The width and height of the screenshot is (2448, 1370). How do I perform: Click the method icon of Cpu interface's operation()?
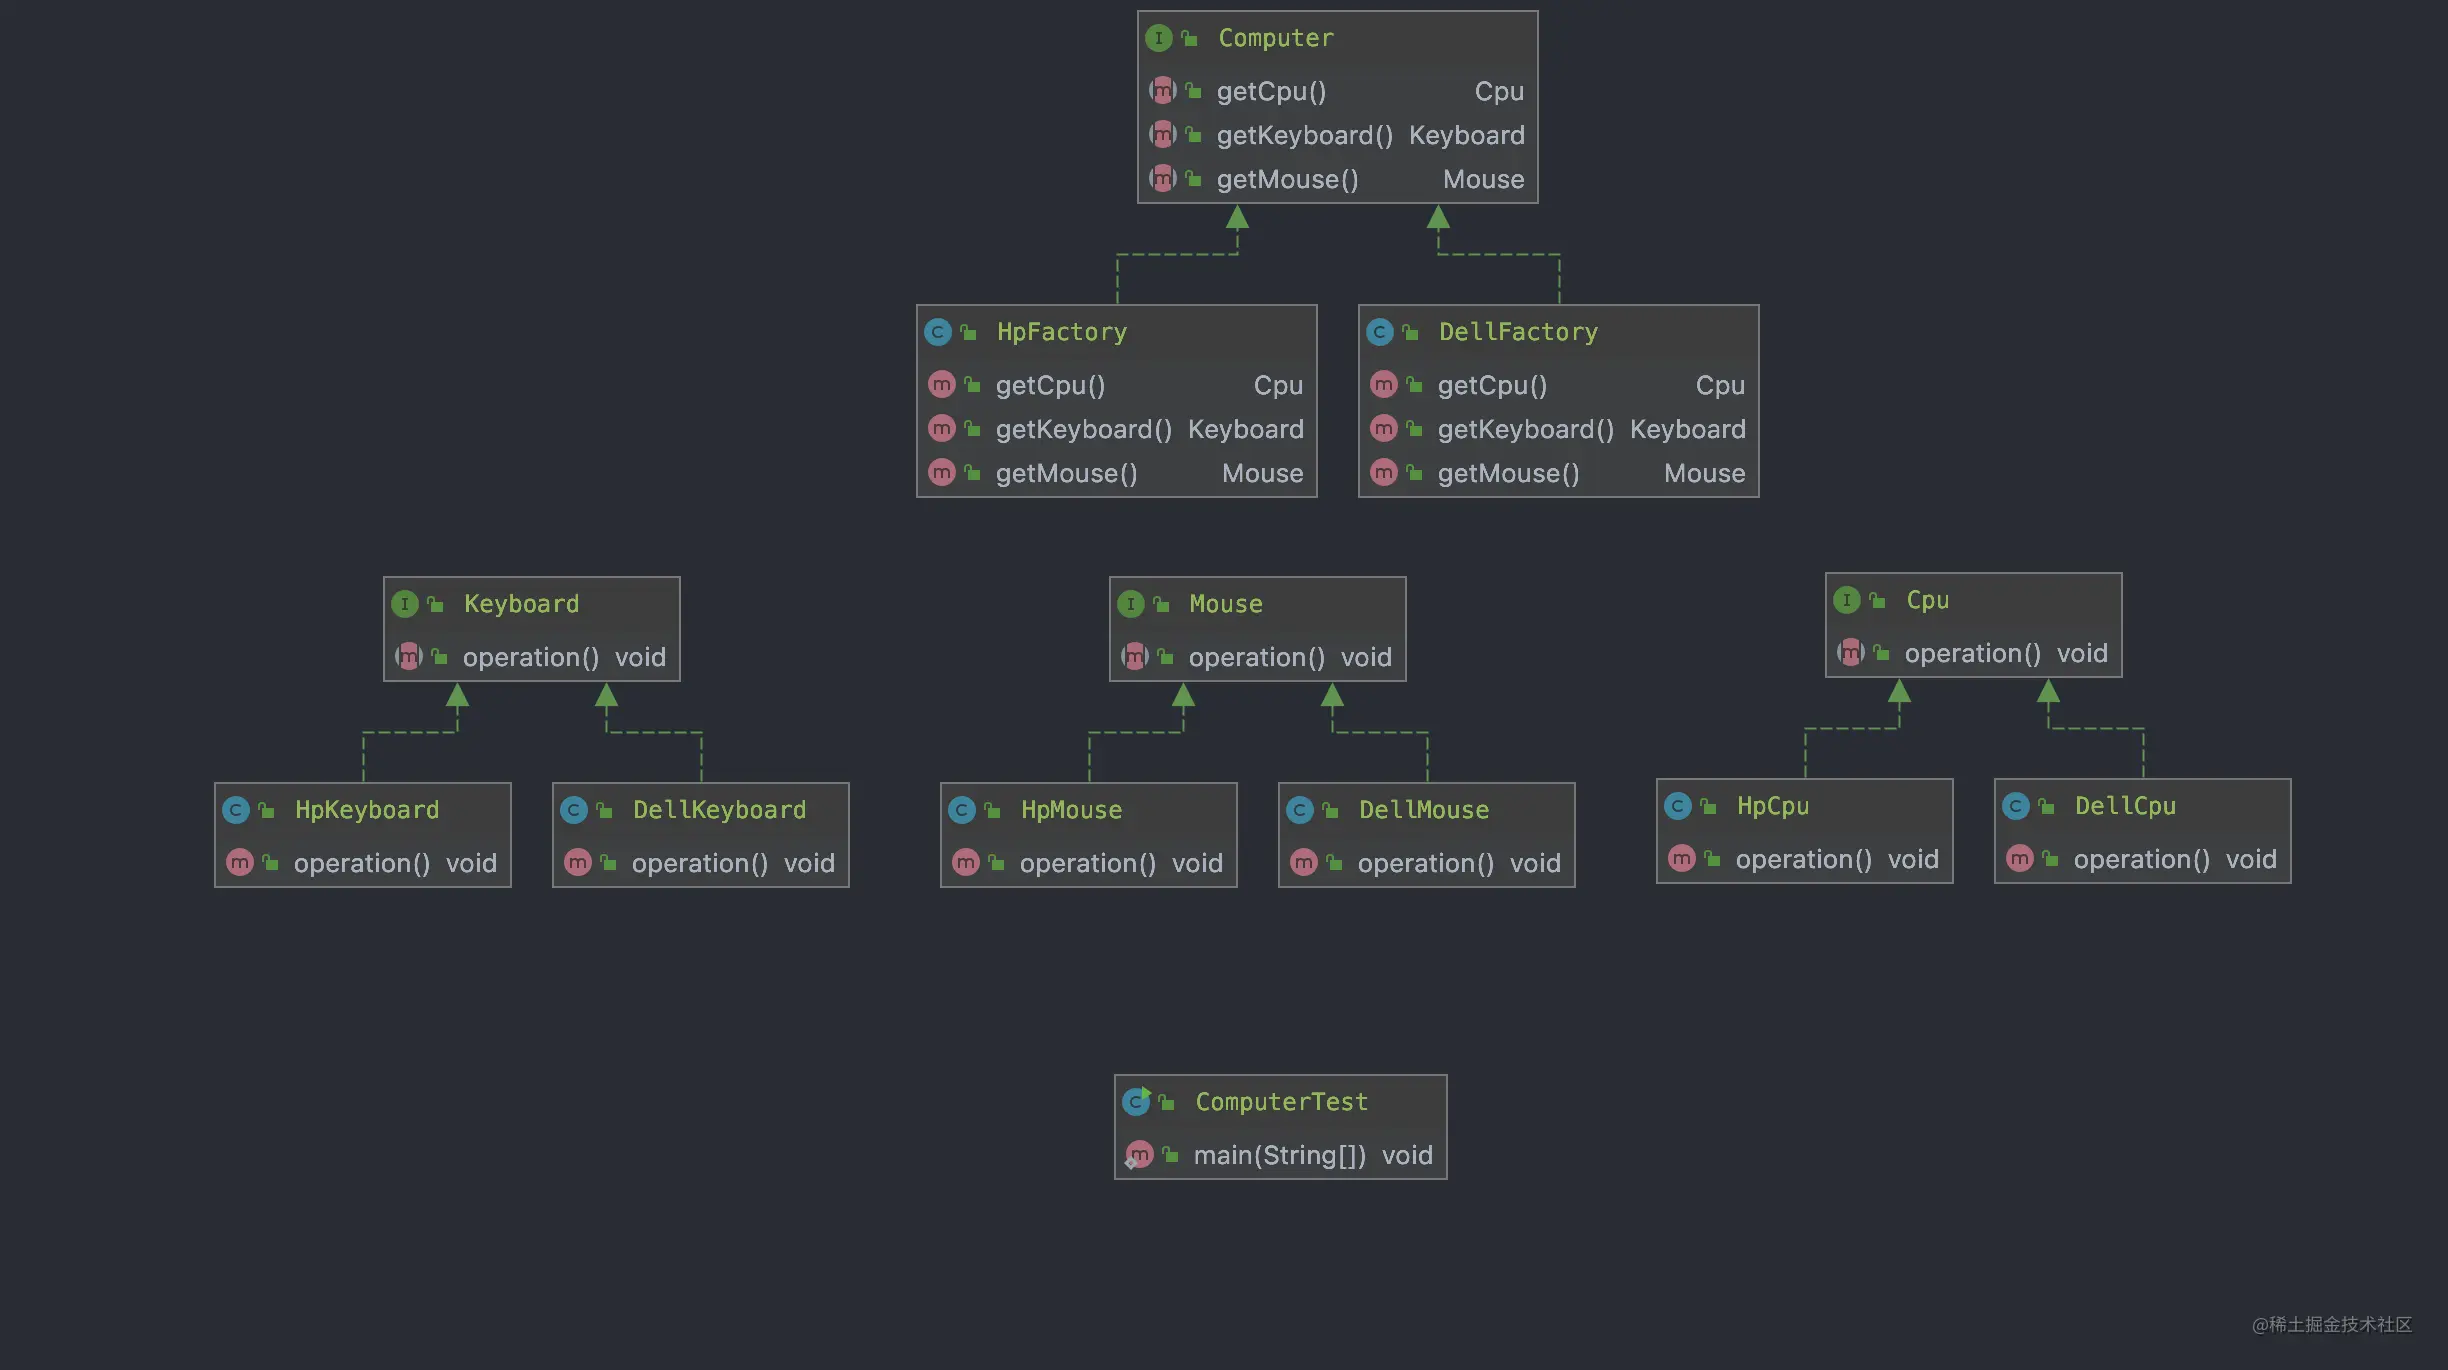(1851, 653)
